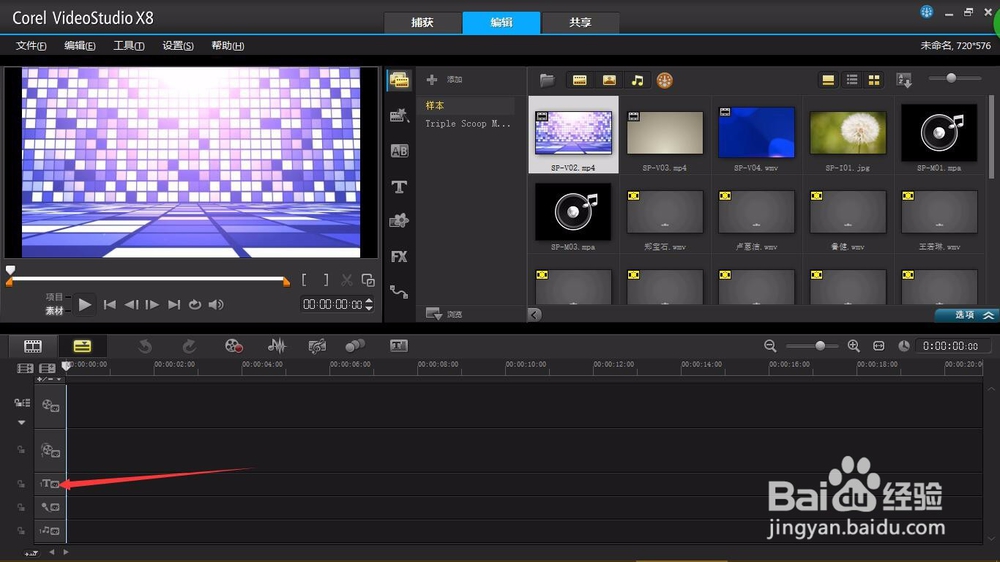Viewport: 1000px width, 562px height.
Task: Play the preview video
Action: pos(84,305)
